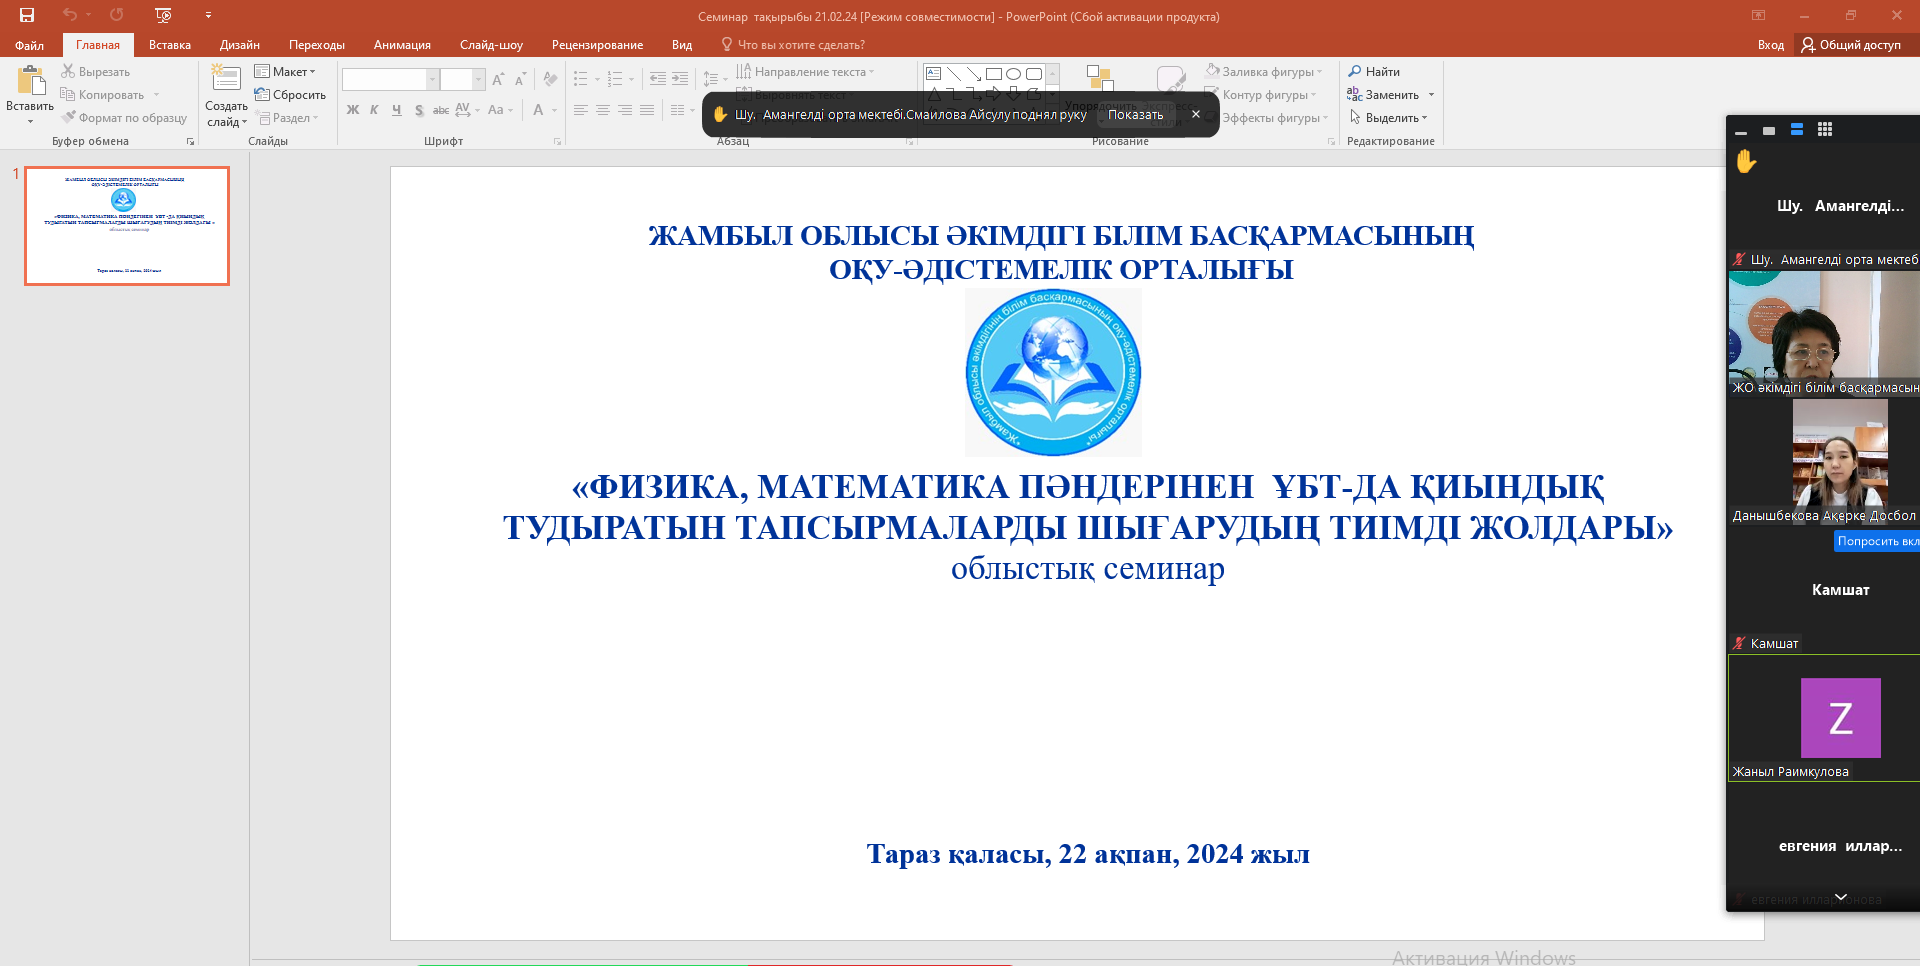Open the Файл menu
This screenshot has height=966, width=1920.
click(29, 45)
